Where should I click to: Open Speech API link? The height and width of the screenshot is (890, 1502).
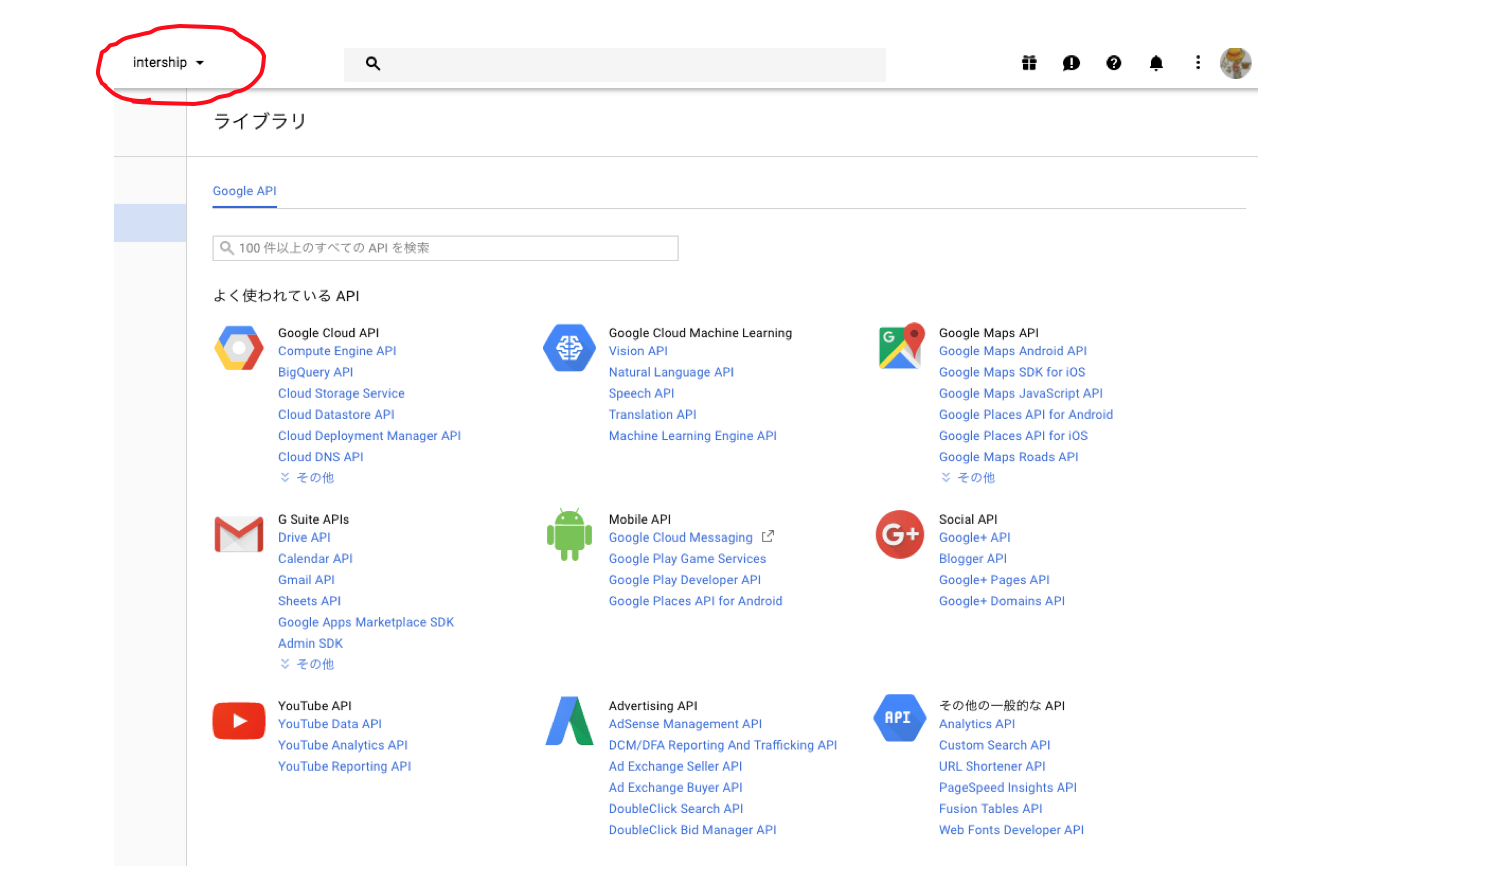(641, 394)
